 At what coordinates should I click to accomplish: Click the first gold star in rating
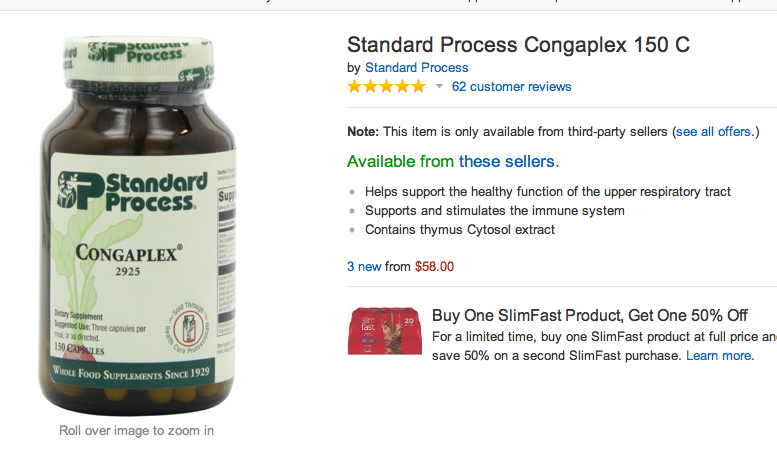(355, 87)
